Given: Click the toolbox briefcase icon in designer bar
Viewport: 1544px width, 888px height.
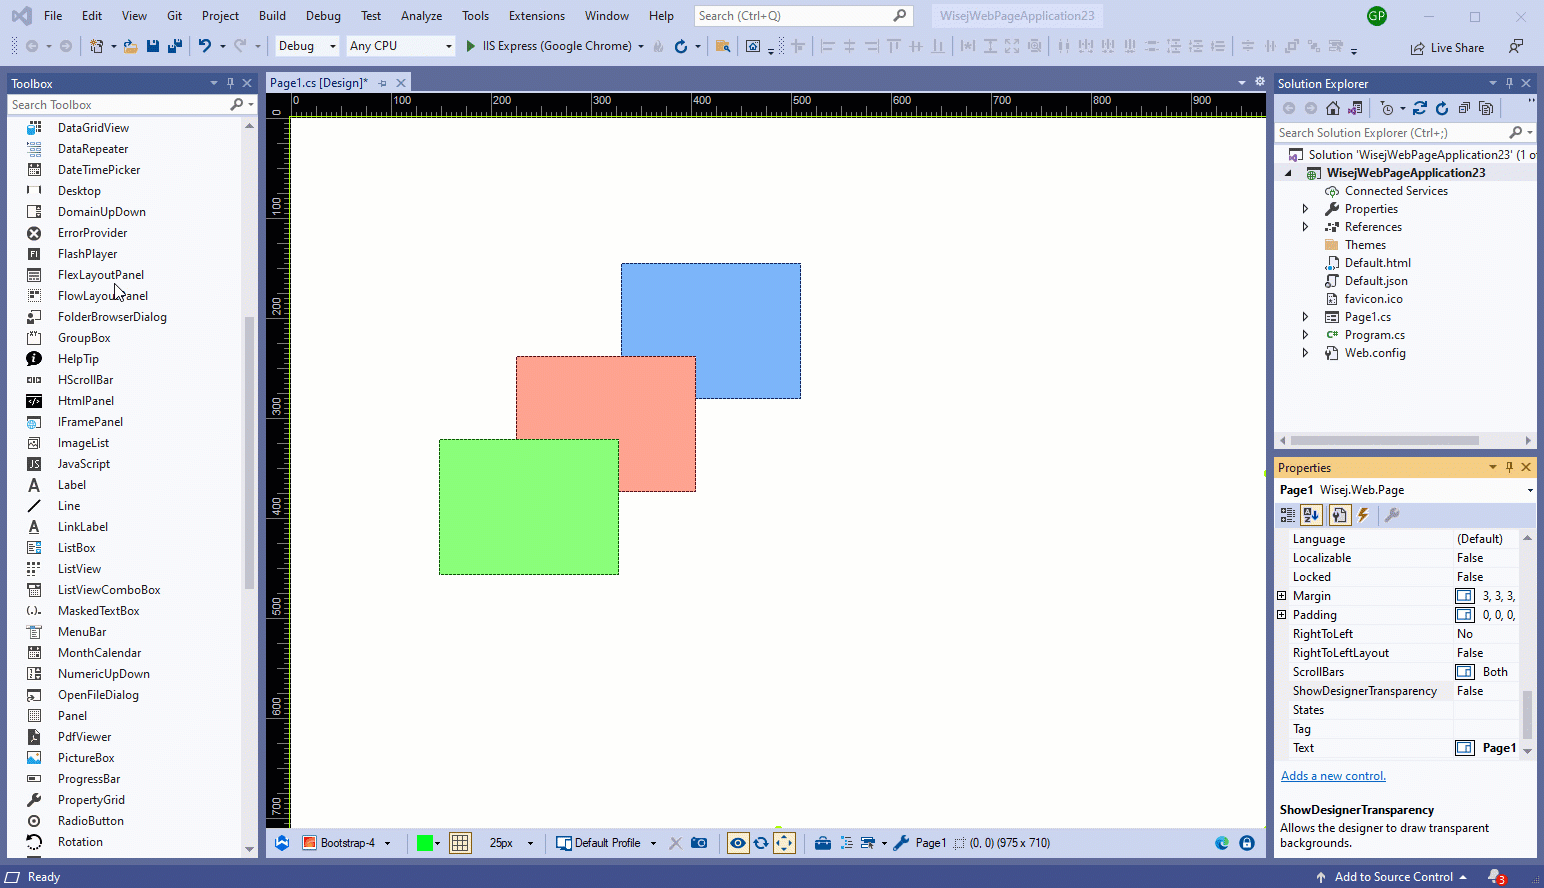Looking at the screenshot, I should 823,843.
